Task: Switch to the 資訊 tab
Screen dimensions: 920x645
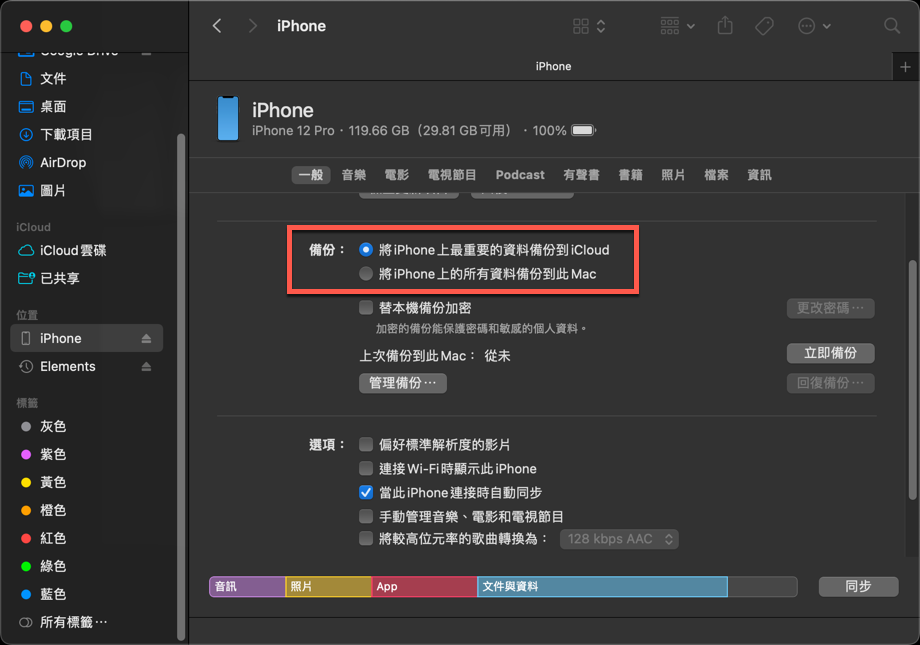Action: pos(759,175)
